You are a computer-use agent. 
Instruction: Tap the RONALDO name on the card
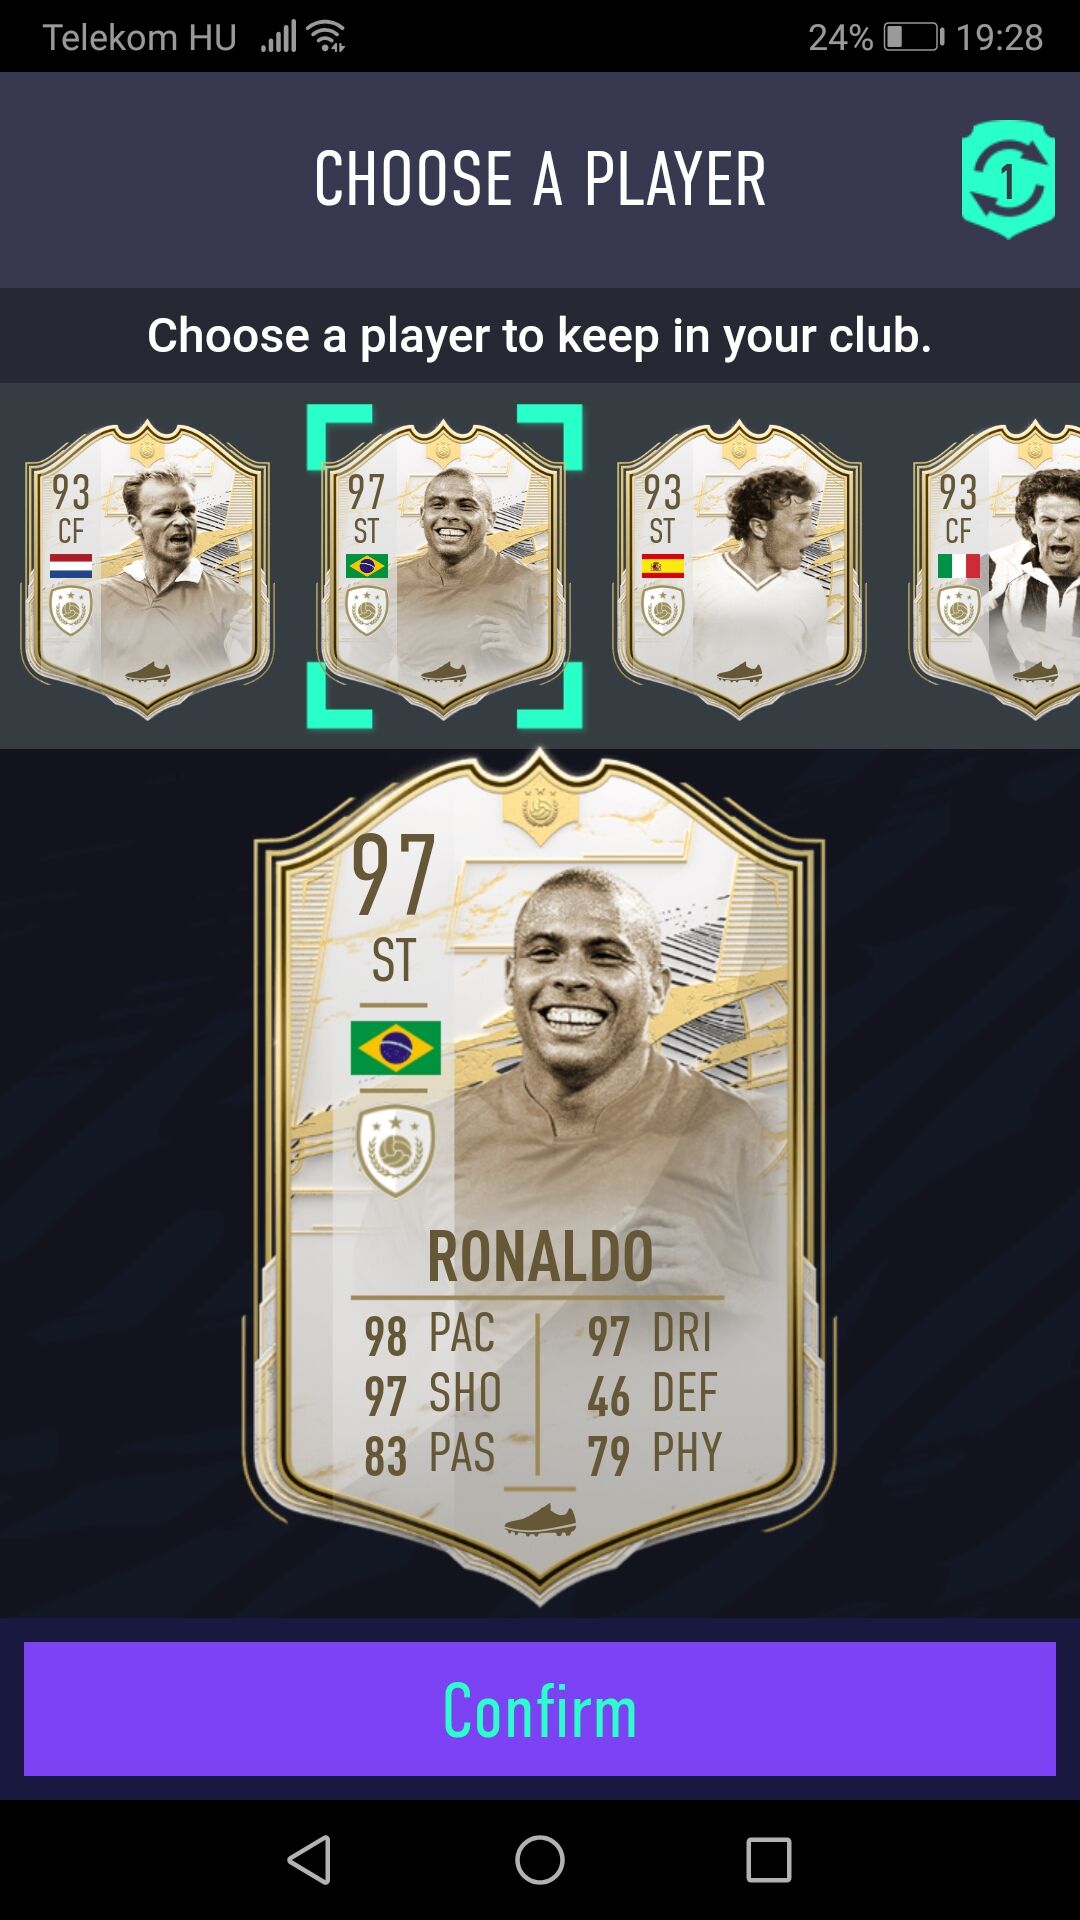[x=540, y=1256]
